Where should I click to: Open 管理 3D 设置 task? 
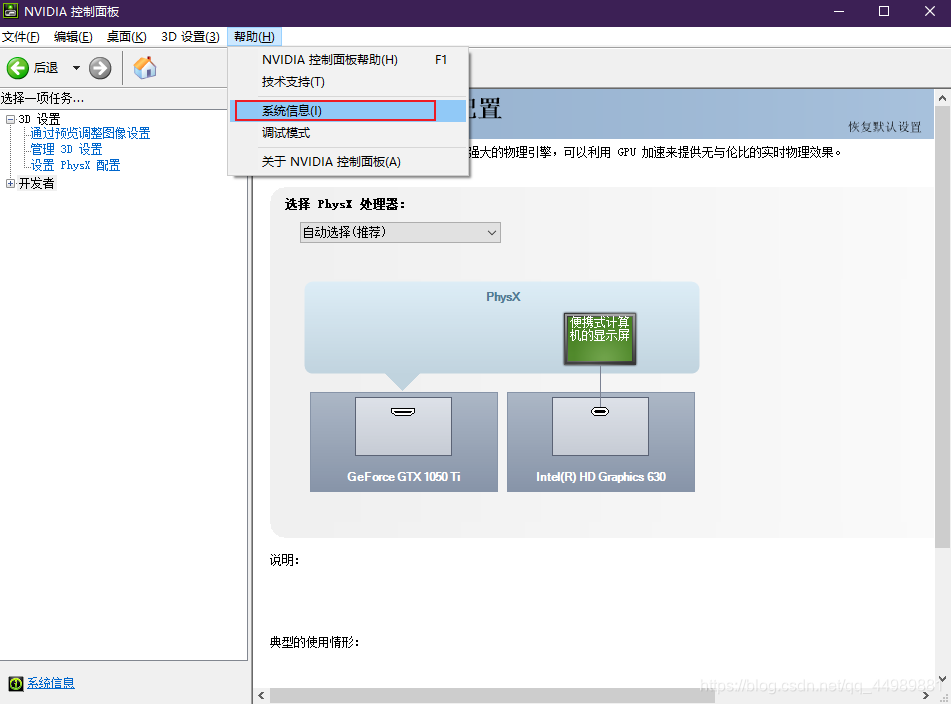tap(66, 149)
